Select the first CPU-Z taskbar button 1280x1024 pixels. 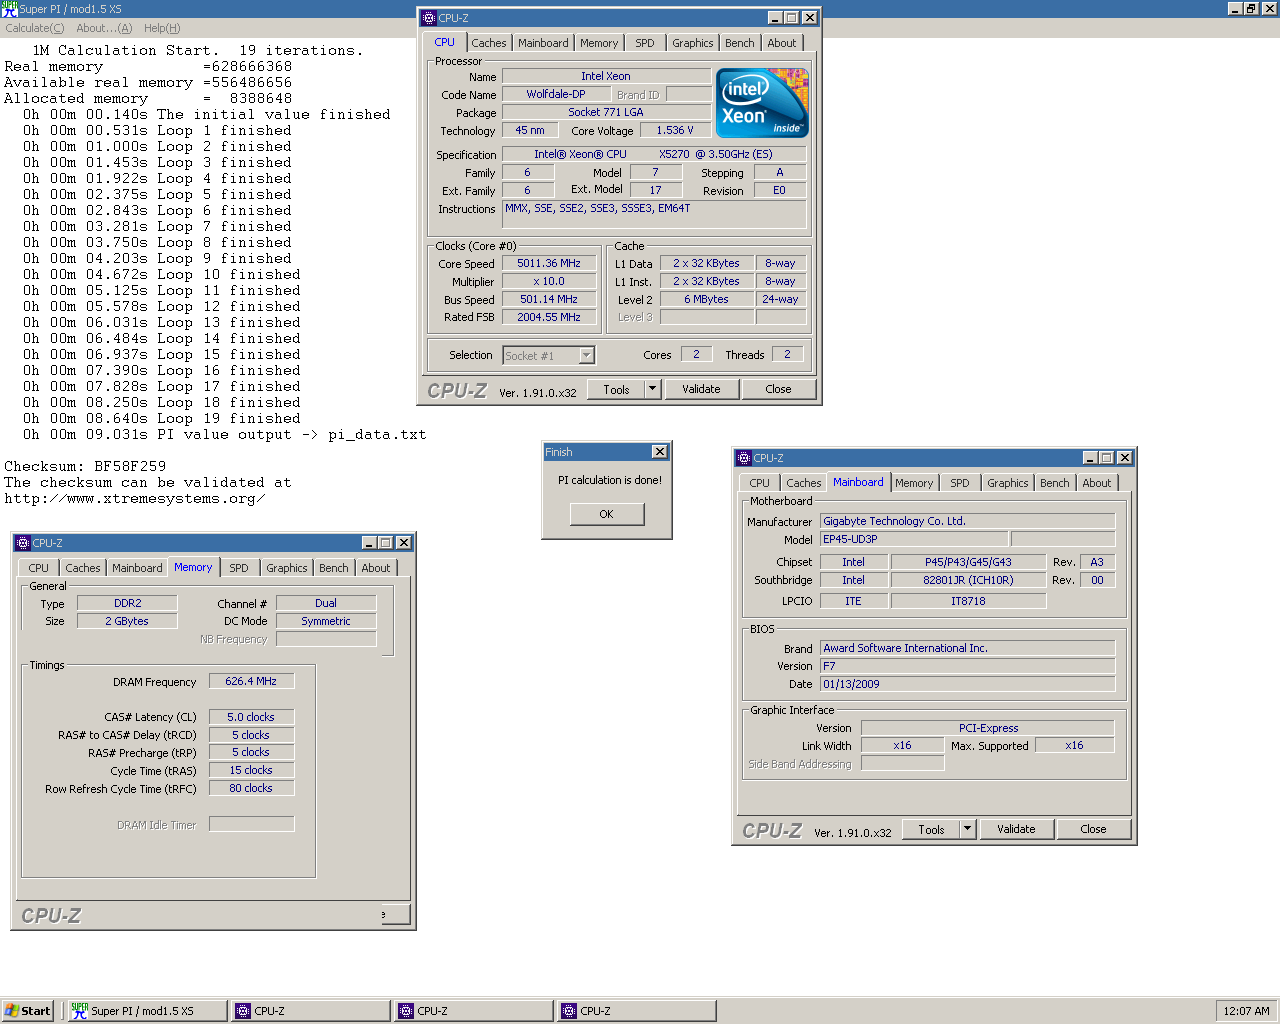pyautogui.click(x=310, y=1011)
